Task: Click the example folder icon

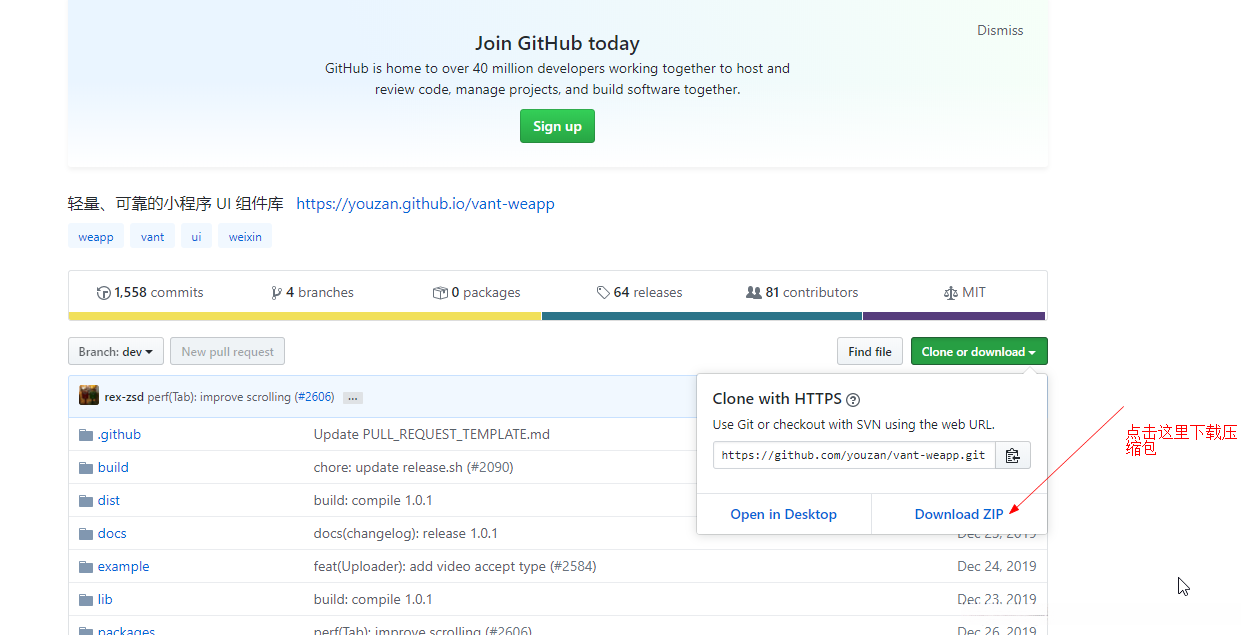Action: tap(86, 567)
